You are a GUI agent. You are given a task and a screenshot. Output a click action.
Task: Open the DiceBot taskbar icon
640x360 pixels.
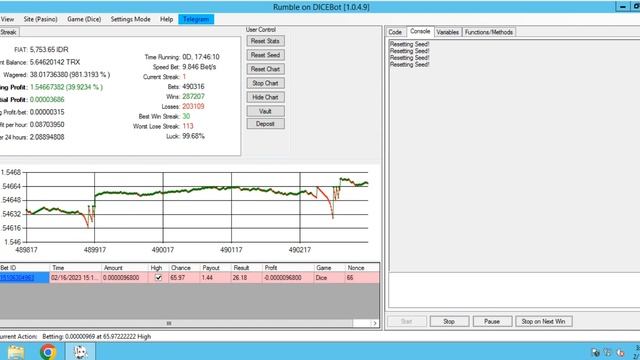pos(80,352)
